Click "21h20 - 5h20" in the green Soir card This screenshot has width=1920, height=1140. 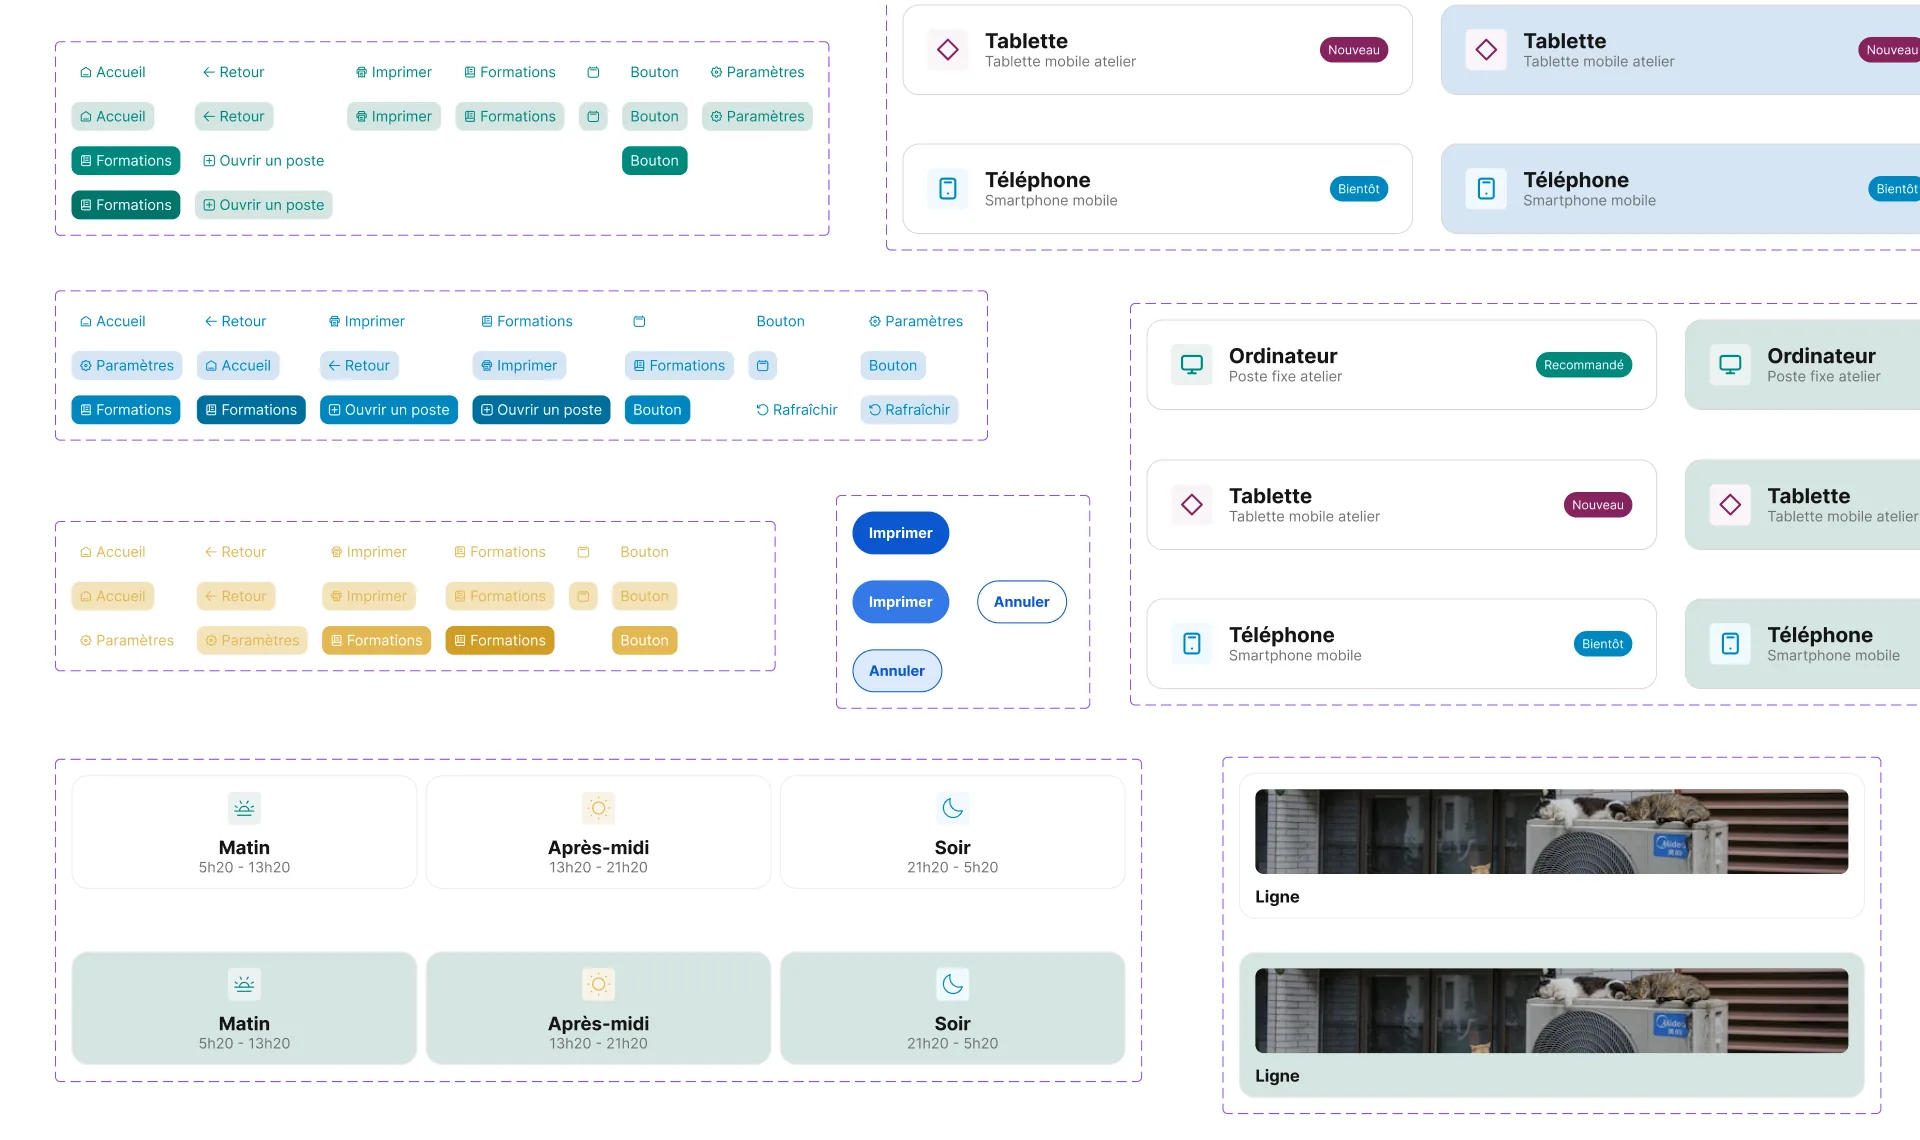click(952, 1044)
